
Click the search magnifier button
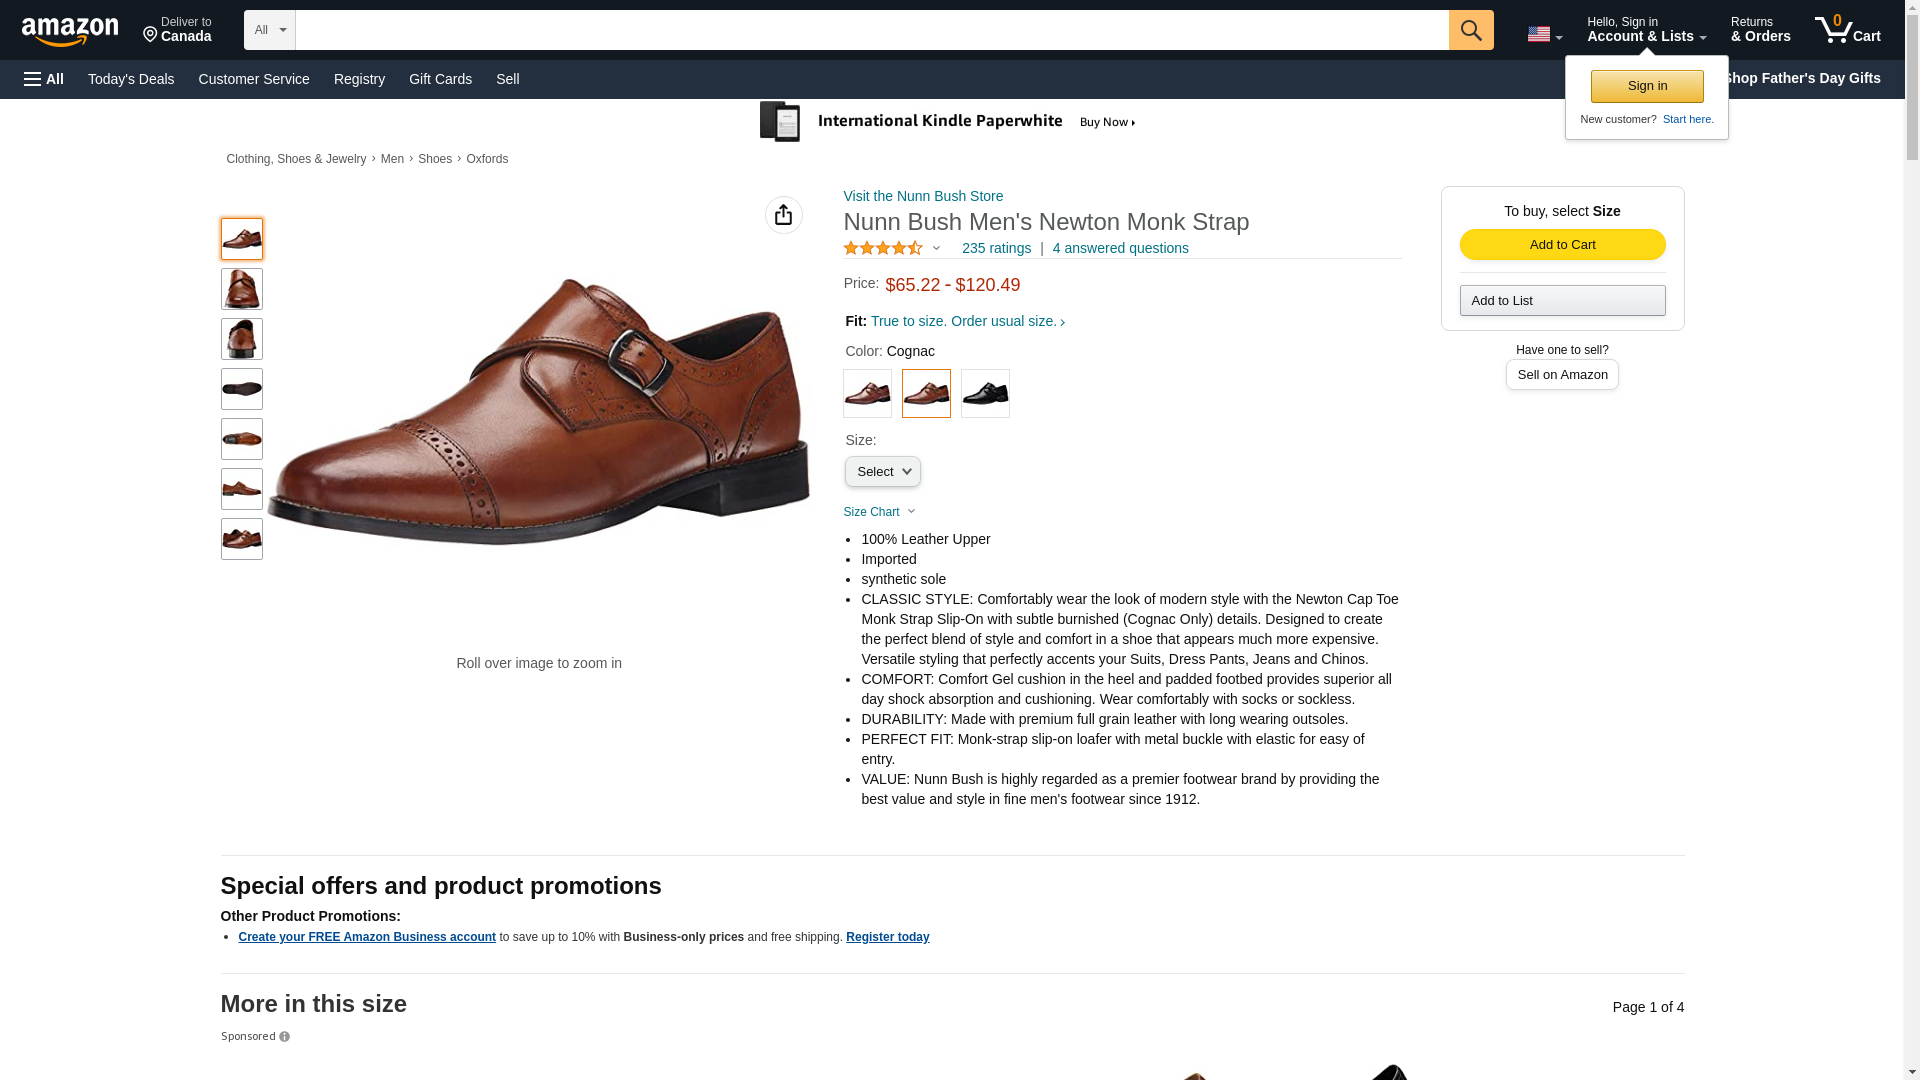coord(1470,30)
